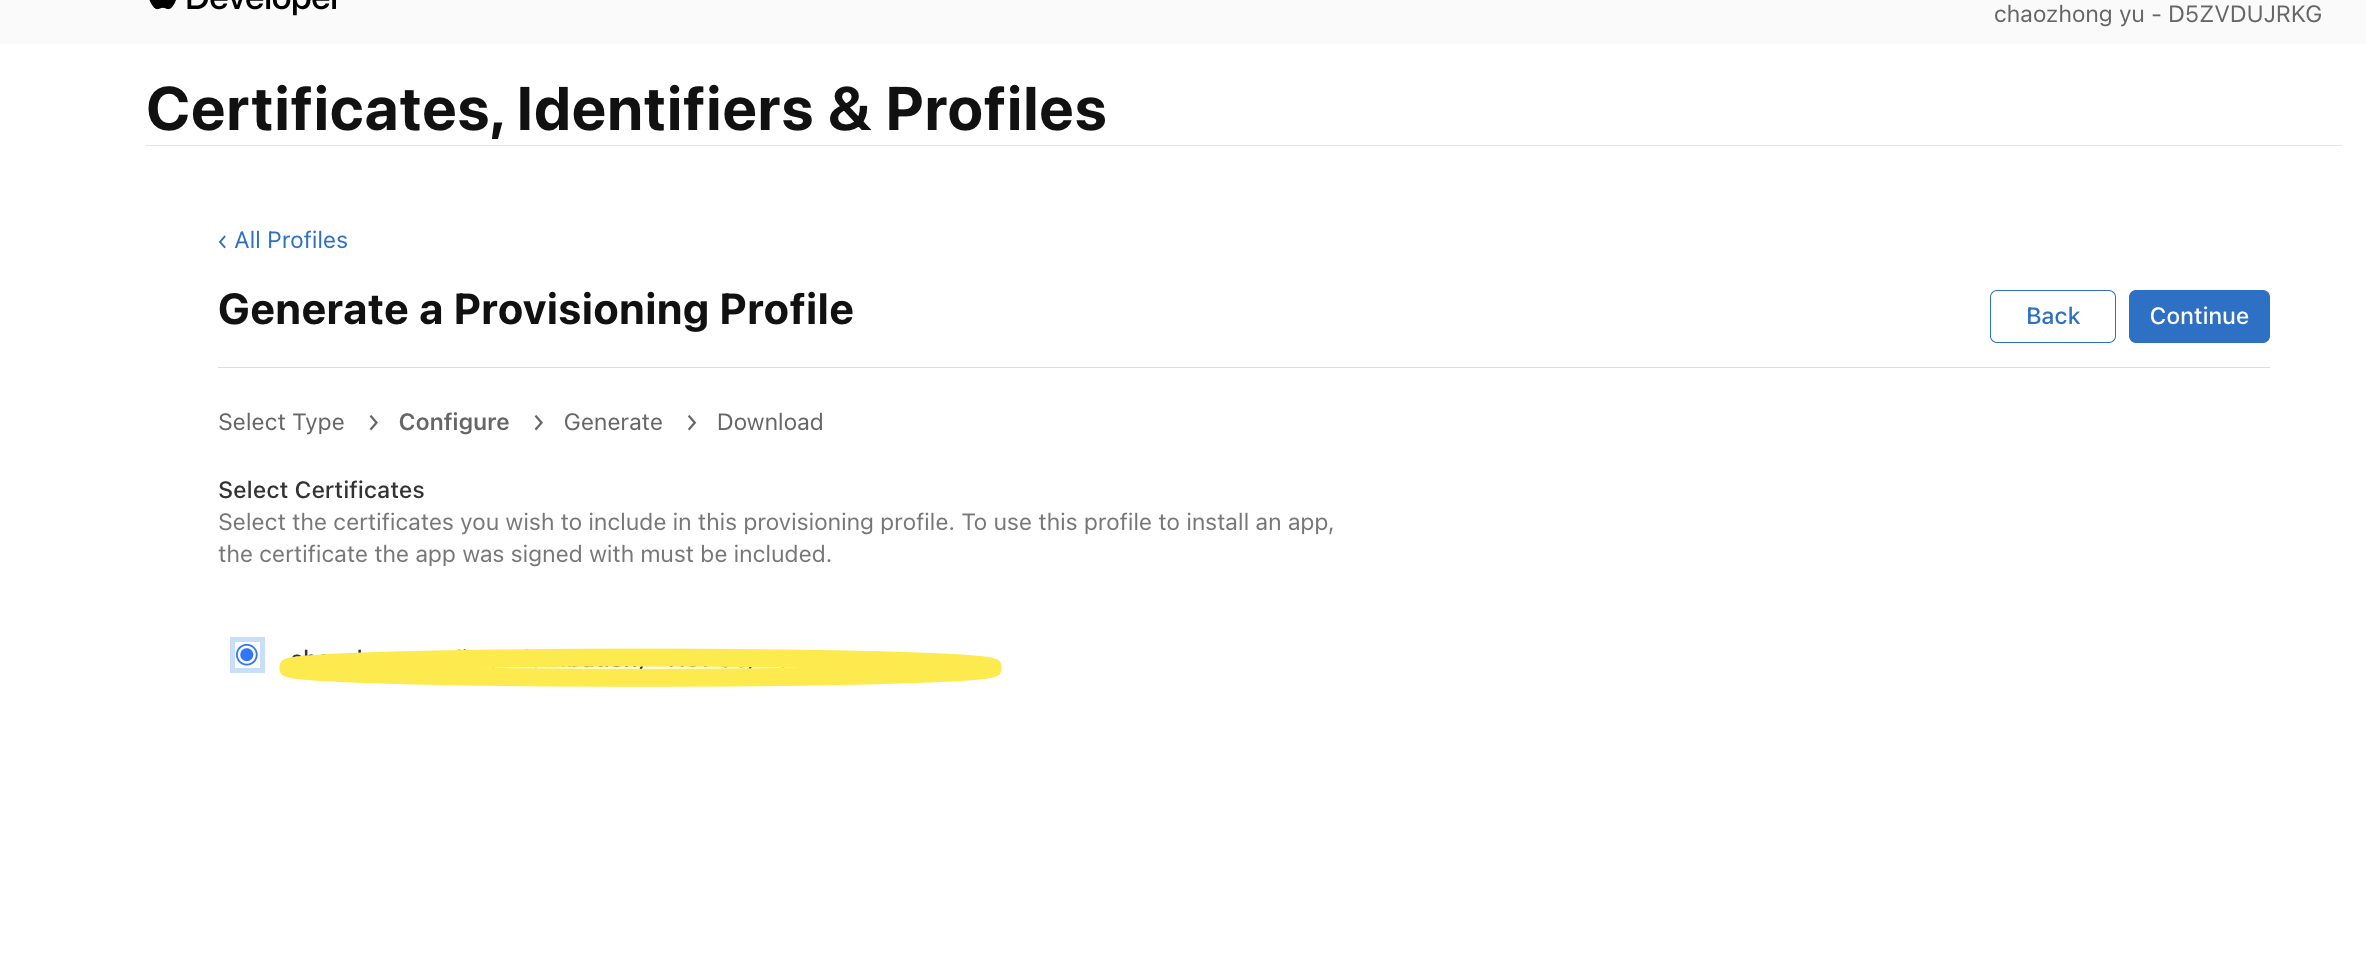Image resolution: width=2366 pixels, height=966 pixels.
Task: Click the Certificates, Identifiers & Profiles title
Action: click(x=626, y=109)
